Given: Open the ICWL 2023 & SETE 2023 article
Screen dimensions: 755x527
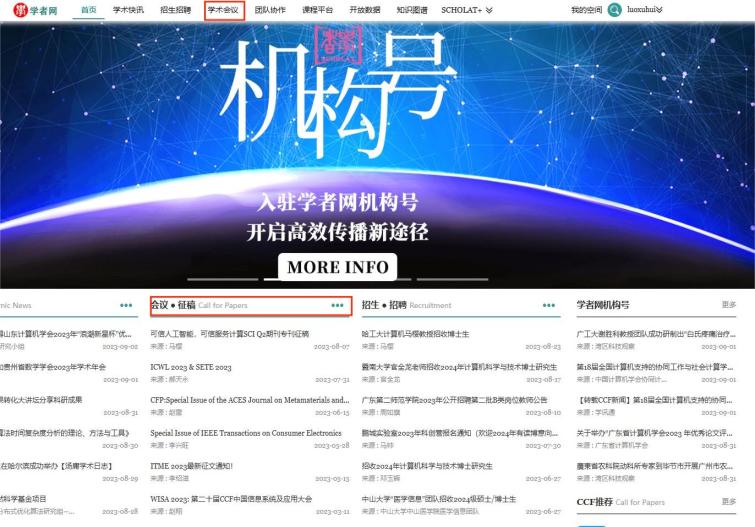Looking at the screenshot, I should pyautogui.click(x=190, y=367).
